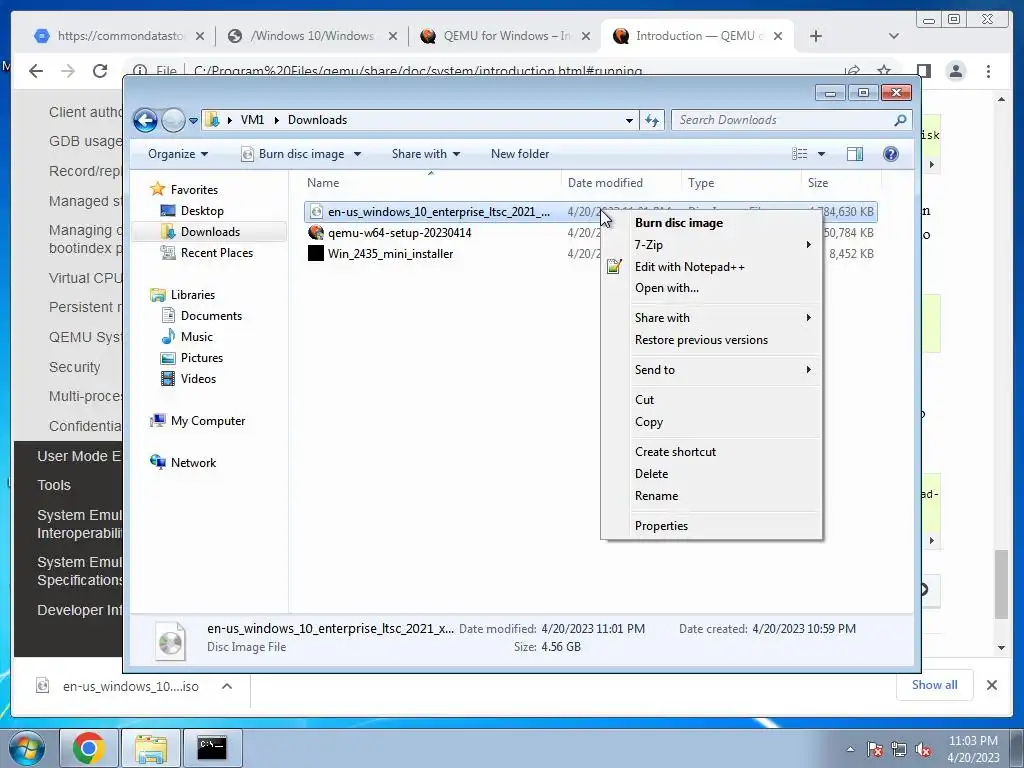The image size is (1024, 768).
Task: Open Recent Places in sidebar
Action: 207,253
